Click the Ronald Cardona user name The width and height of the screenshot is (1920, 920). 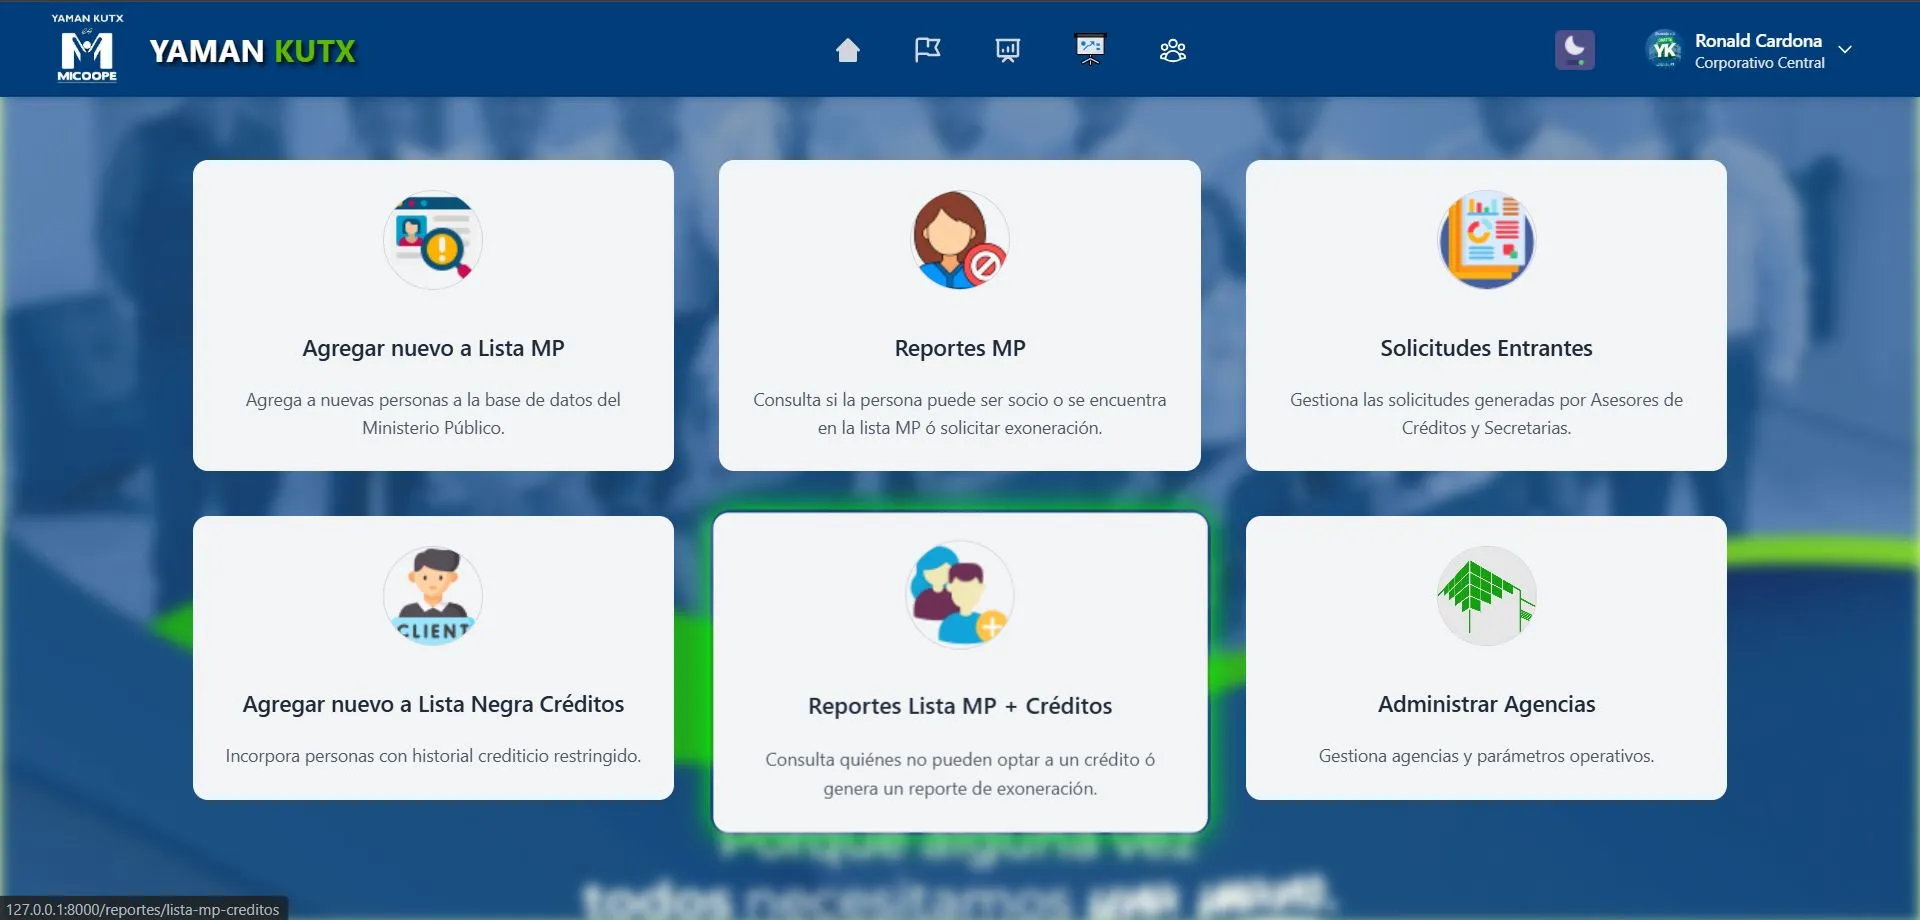1757,41
